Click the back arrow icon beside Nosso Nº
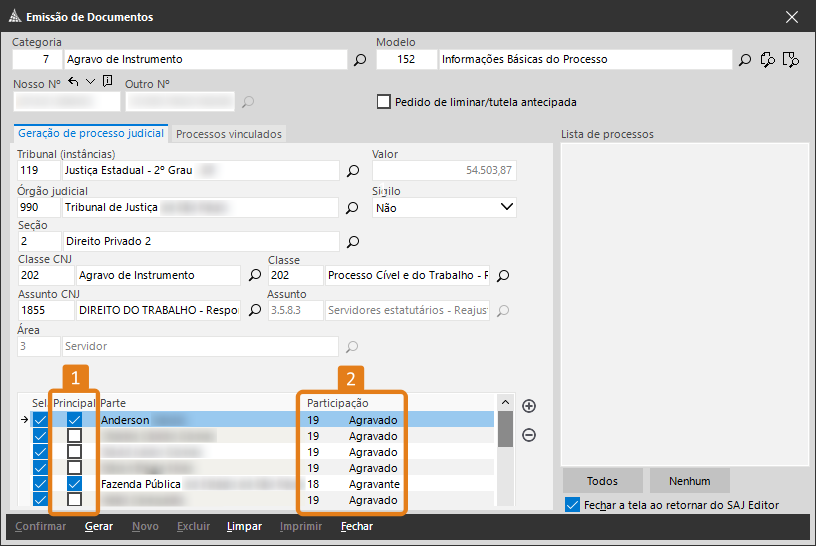This screenshot has height=546, width=816. tap(73, 82)
